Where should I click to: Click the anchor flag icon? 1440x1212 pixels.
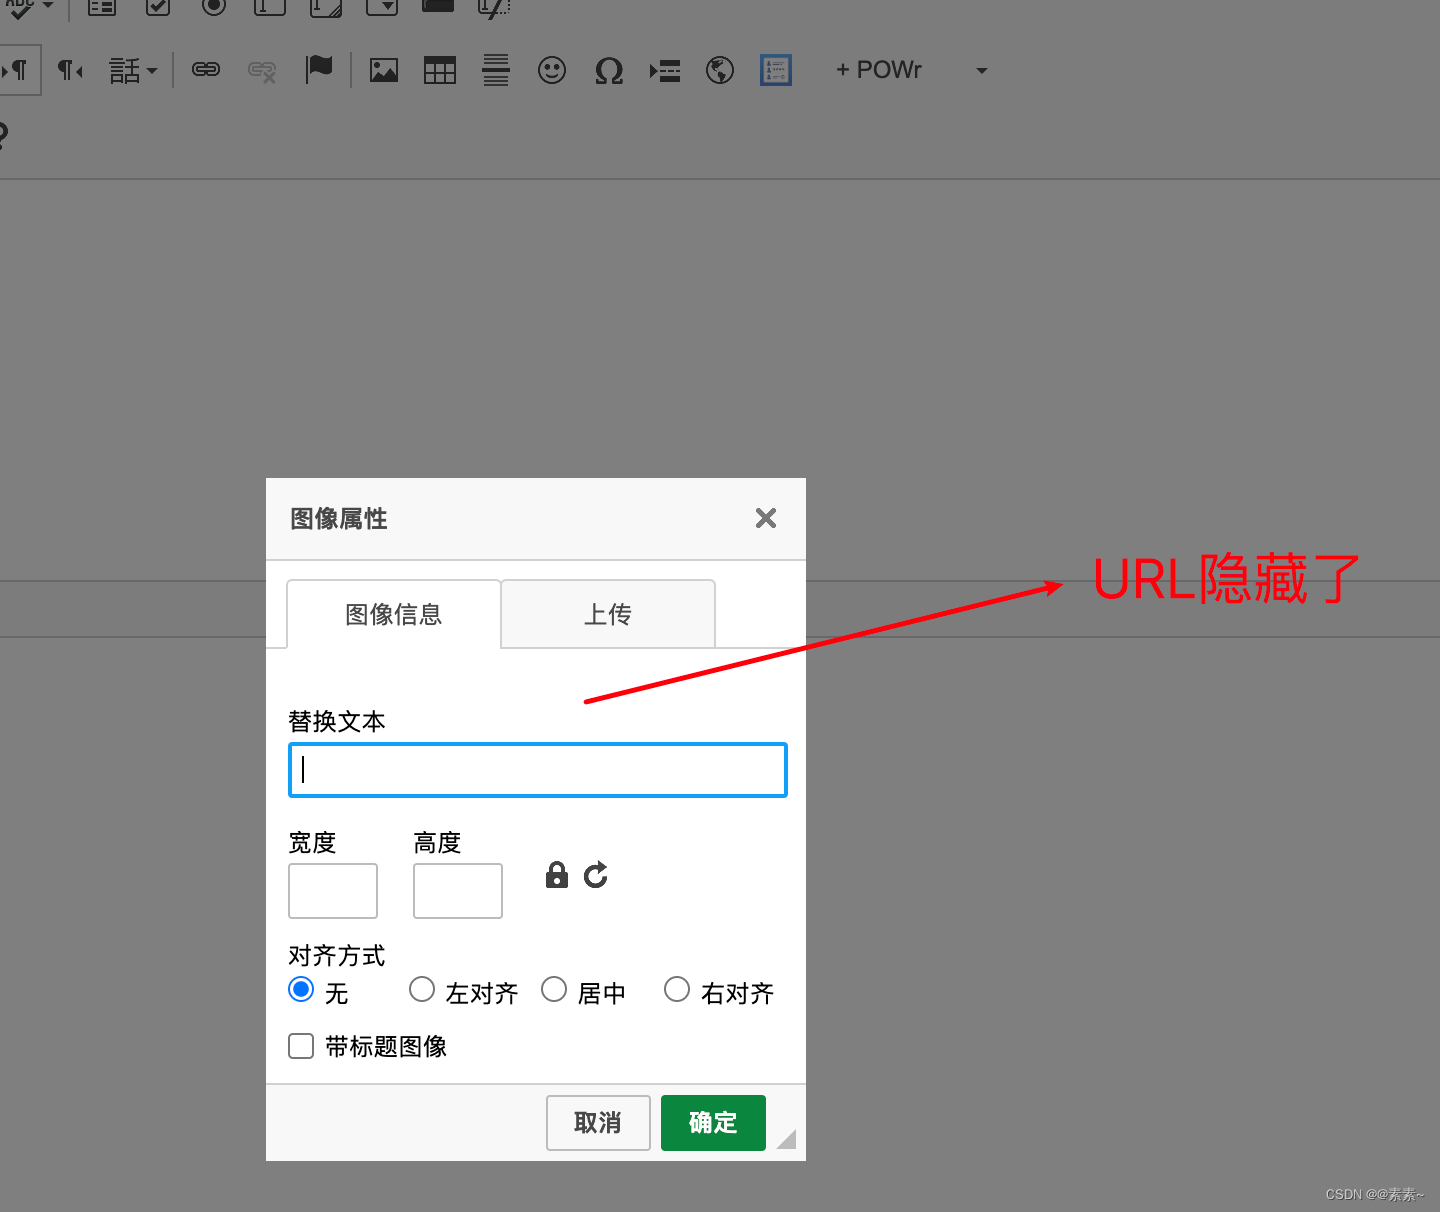click(x=319, y=69)
